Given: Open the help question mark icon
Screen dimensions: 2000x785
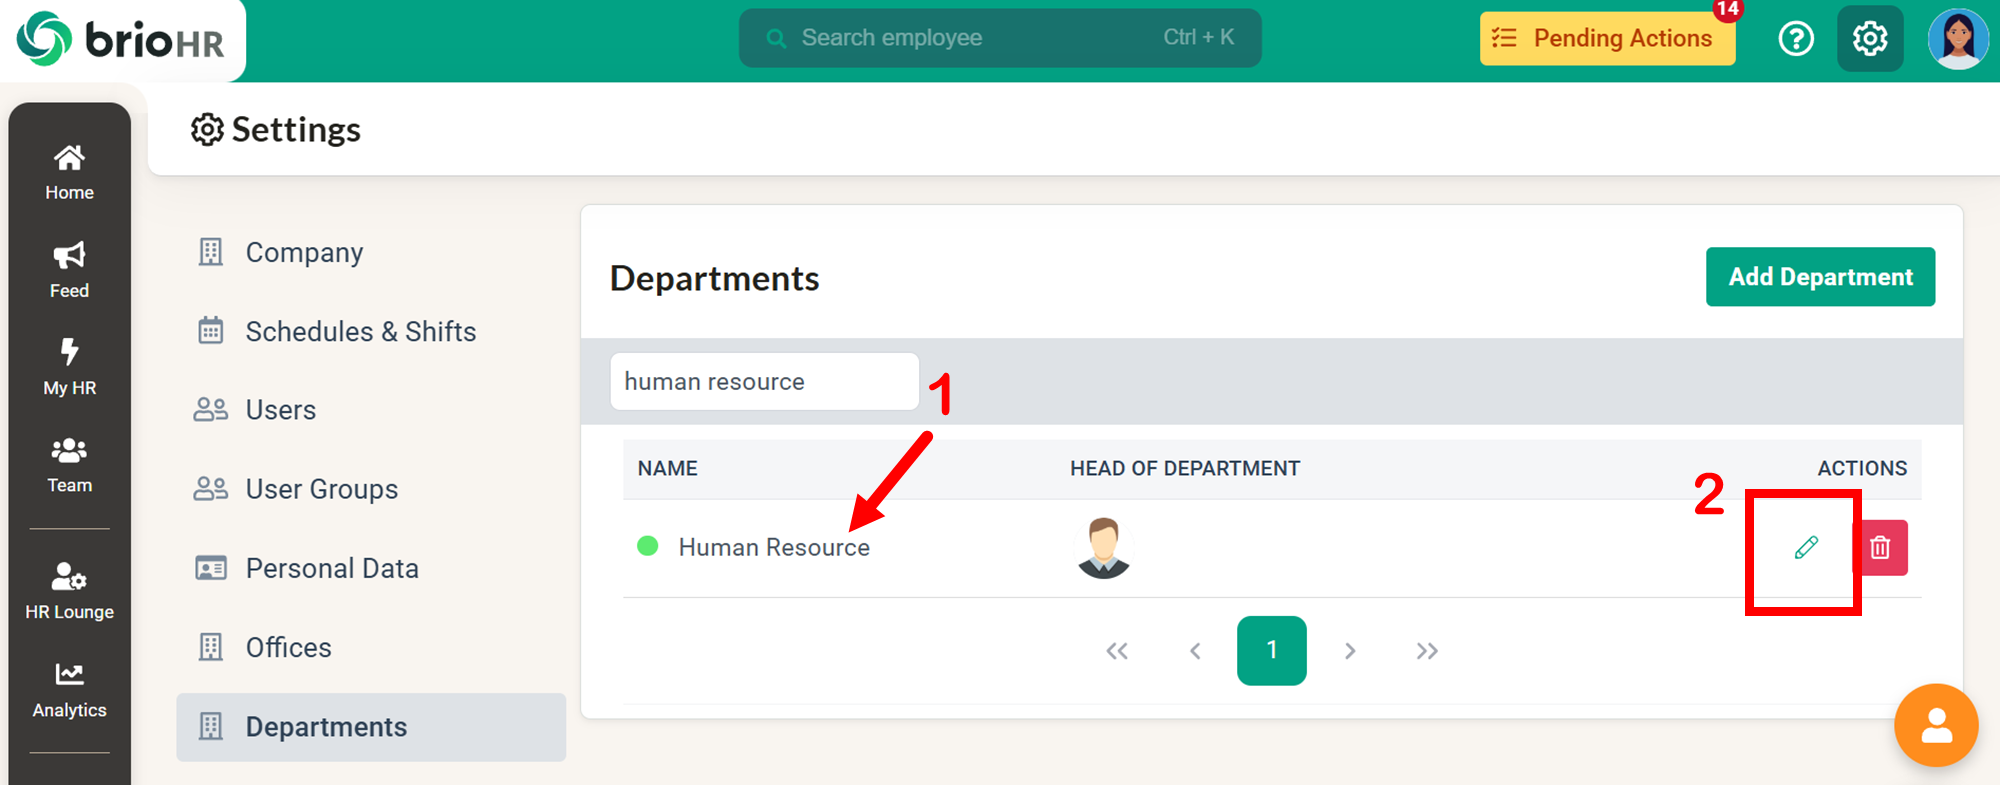Looking at the screenshot, I should point(1796,39).
